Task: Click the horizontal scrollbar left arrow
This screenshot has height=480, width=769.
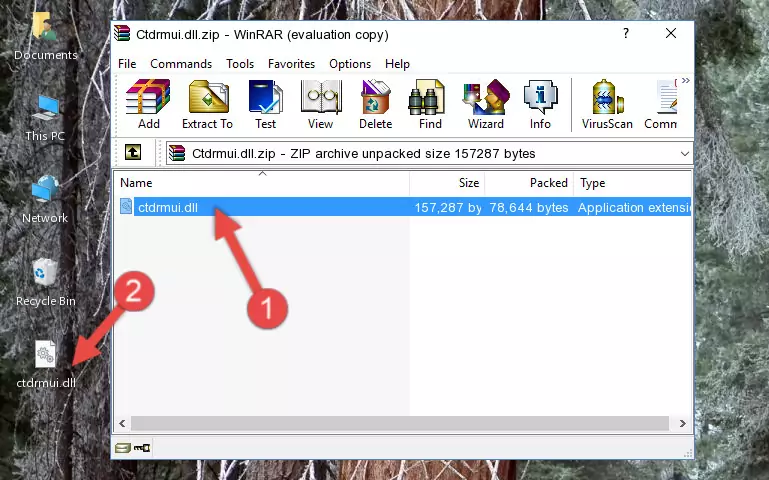Action: (123, 423)
